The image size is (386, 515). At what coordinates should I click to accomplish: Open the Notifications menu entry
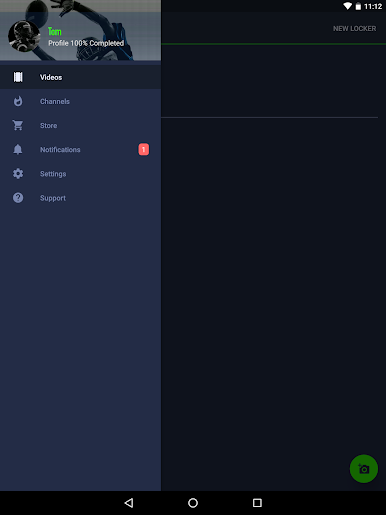pos(80,150)
